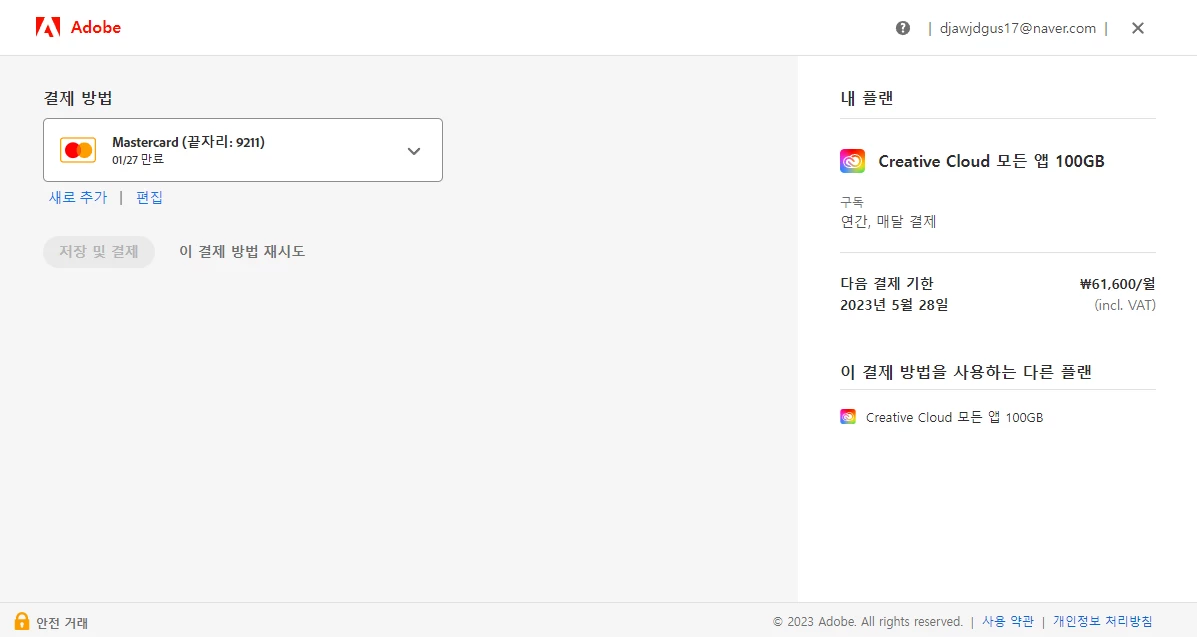Click the Mastercard logo icon
The image size is (1197, 637).
coord(78,150)
